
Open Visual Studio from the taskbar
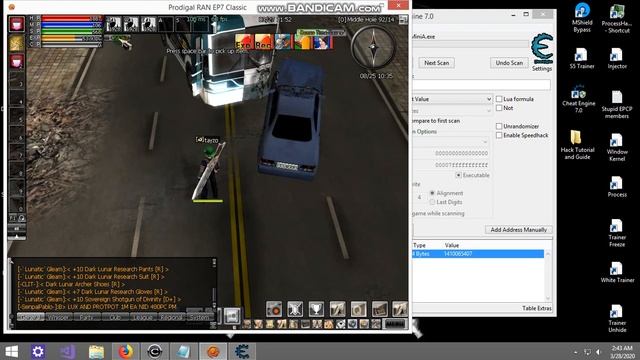[x=67, y=351]
